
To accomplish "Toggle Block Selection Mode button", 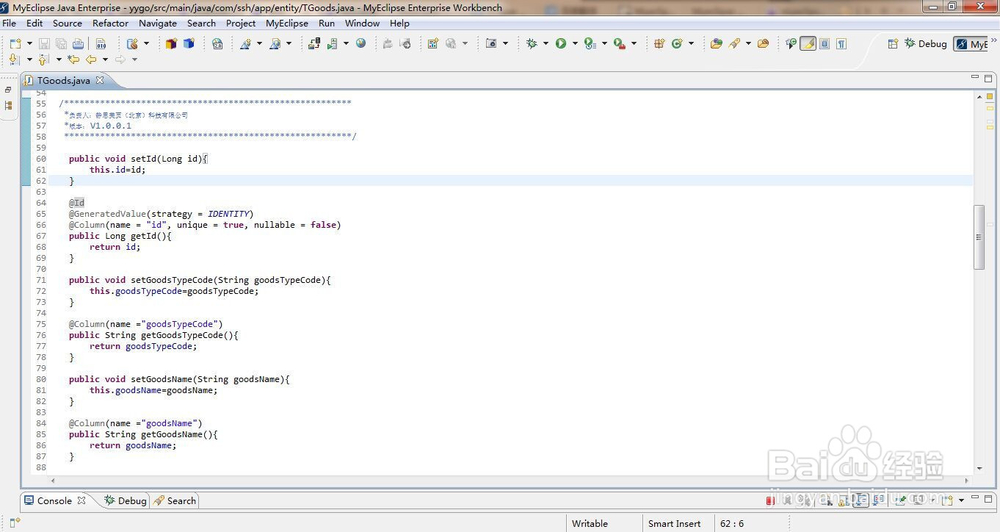I will pos(825,43).
